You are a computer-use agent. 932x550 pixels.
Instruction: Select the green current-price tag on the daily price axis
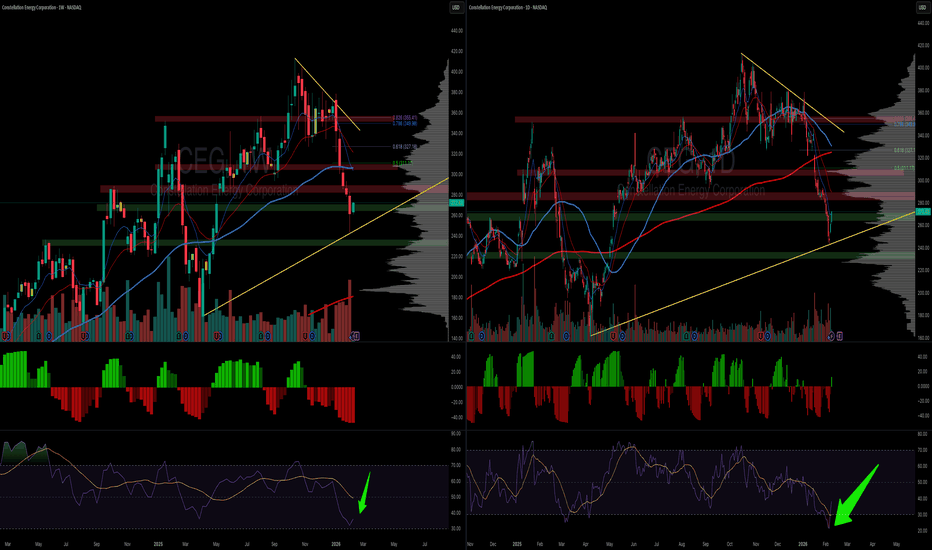coord(922,212)
